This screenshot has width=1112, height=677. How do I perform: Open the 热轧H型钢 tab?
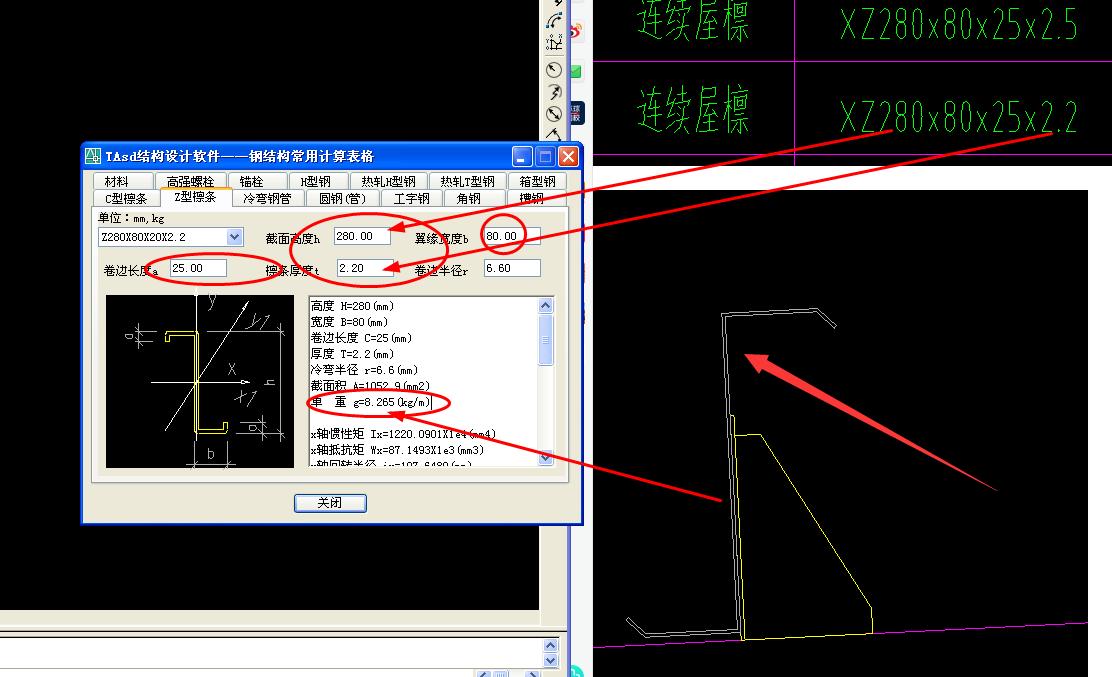coord(389,181)
